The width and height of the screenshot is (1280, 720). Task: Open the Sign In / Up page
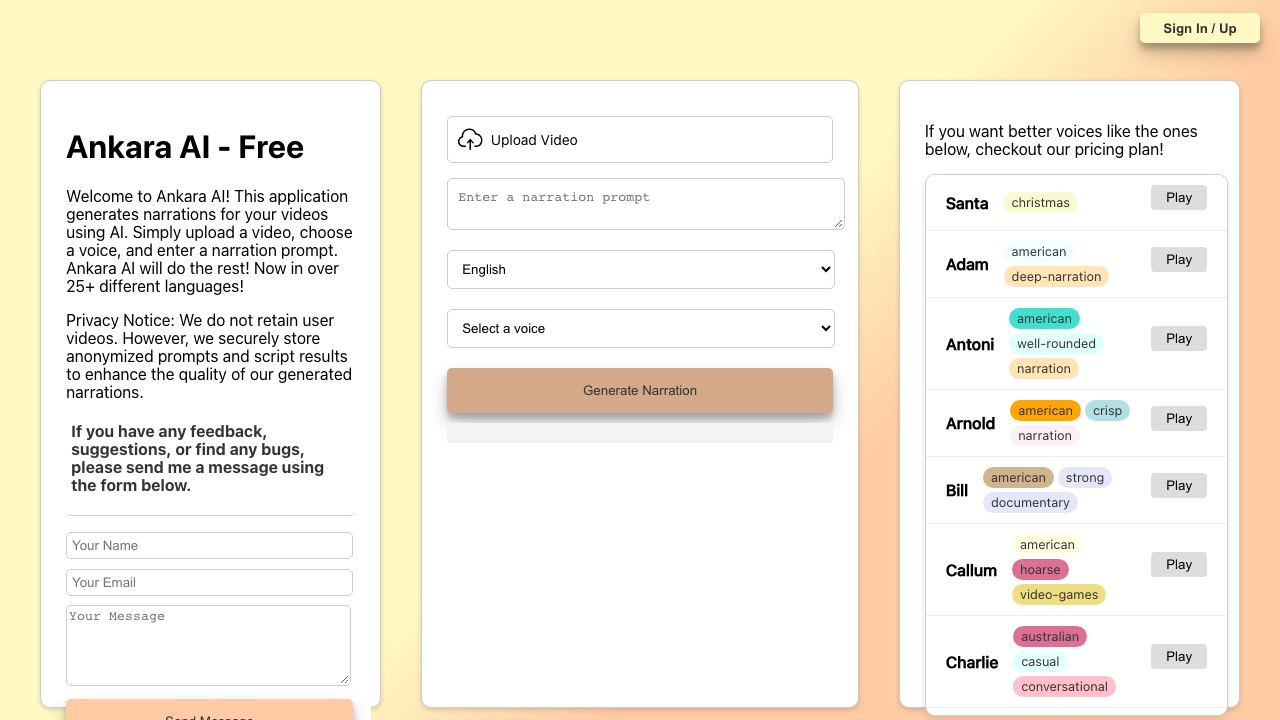(x=1199, y=28)
